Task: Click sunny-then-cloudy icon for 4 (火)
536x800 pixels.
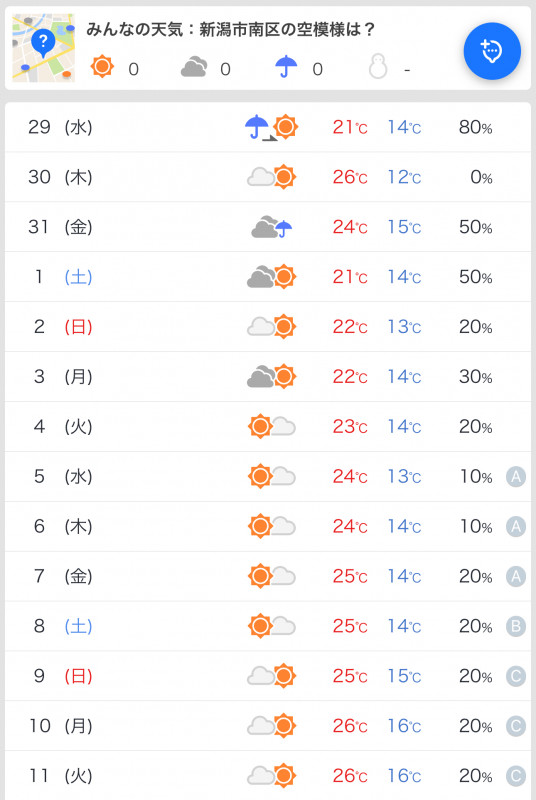Action: coord(271,427)
